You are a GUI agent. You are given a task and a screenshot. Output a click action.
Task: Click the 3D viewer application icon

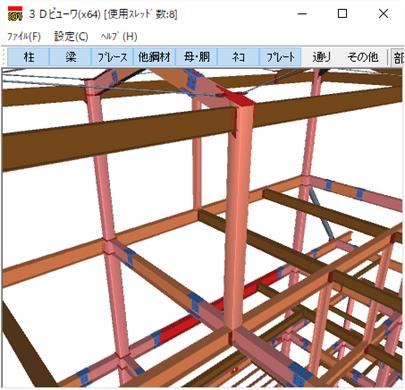click(15, 14)
